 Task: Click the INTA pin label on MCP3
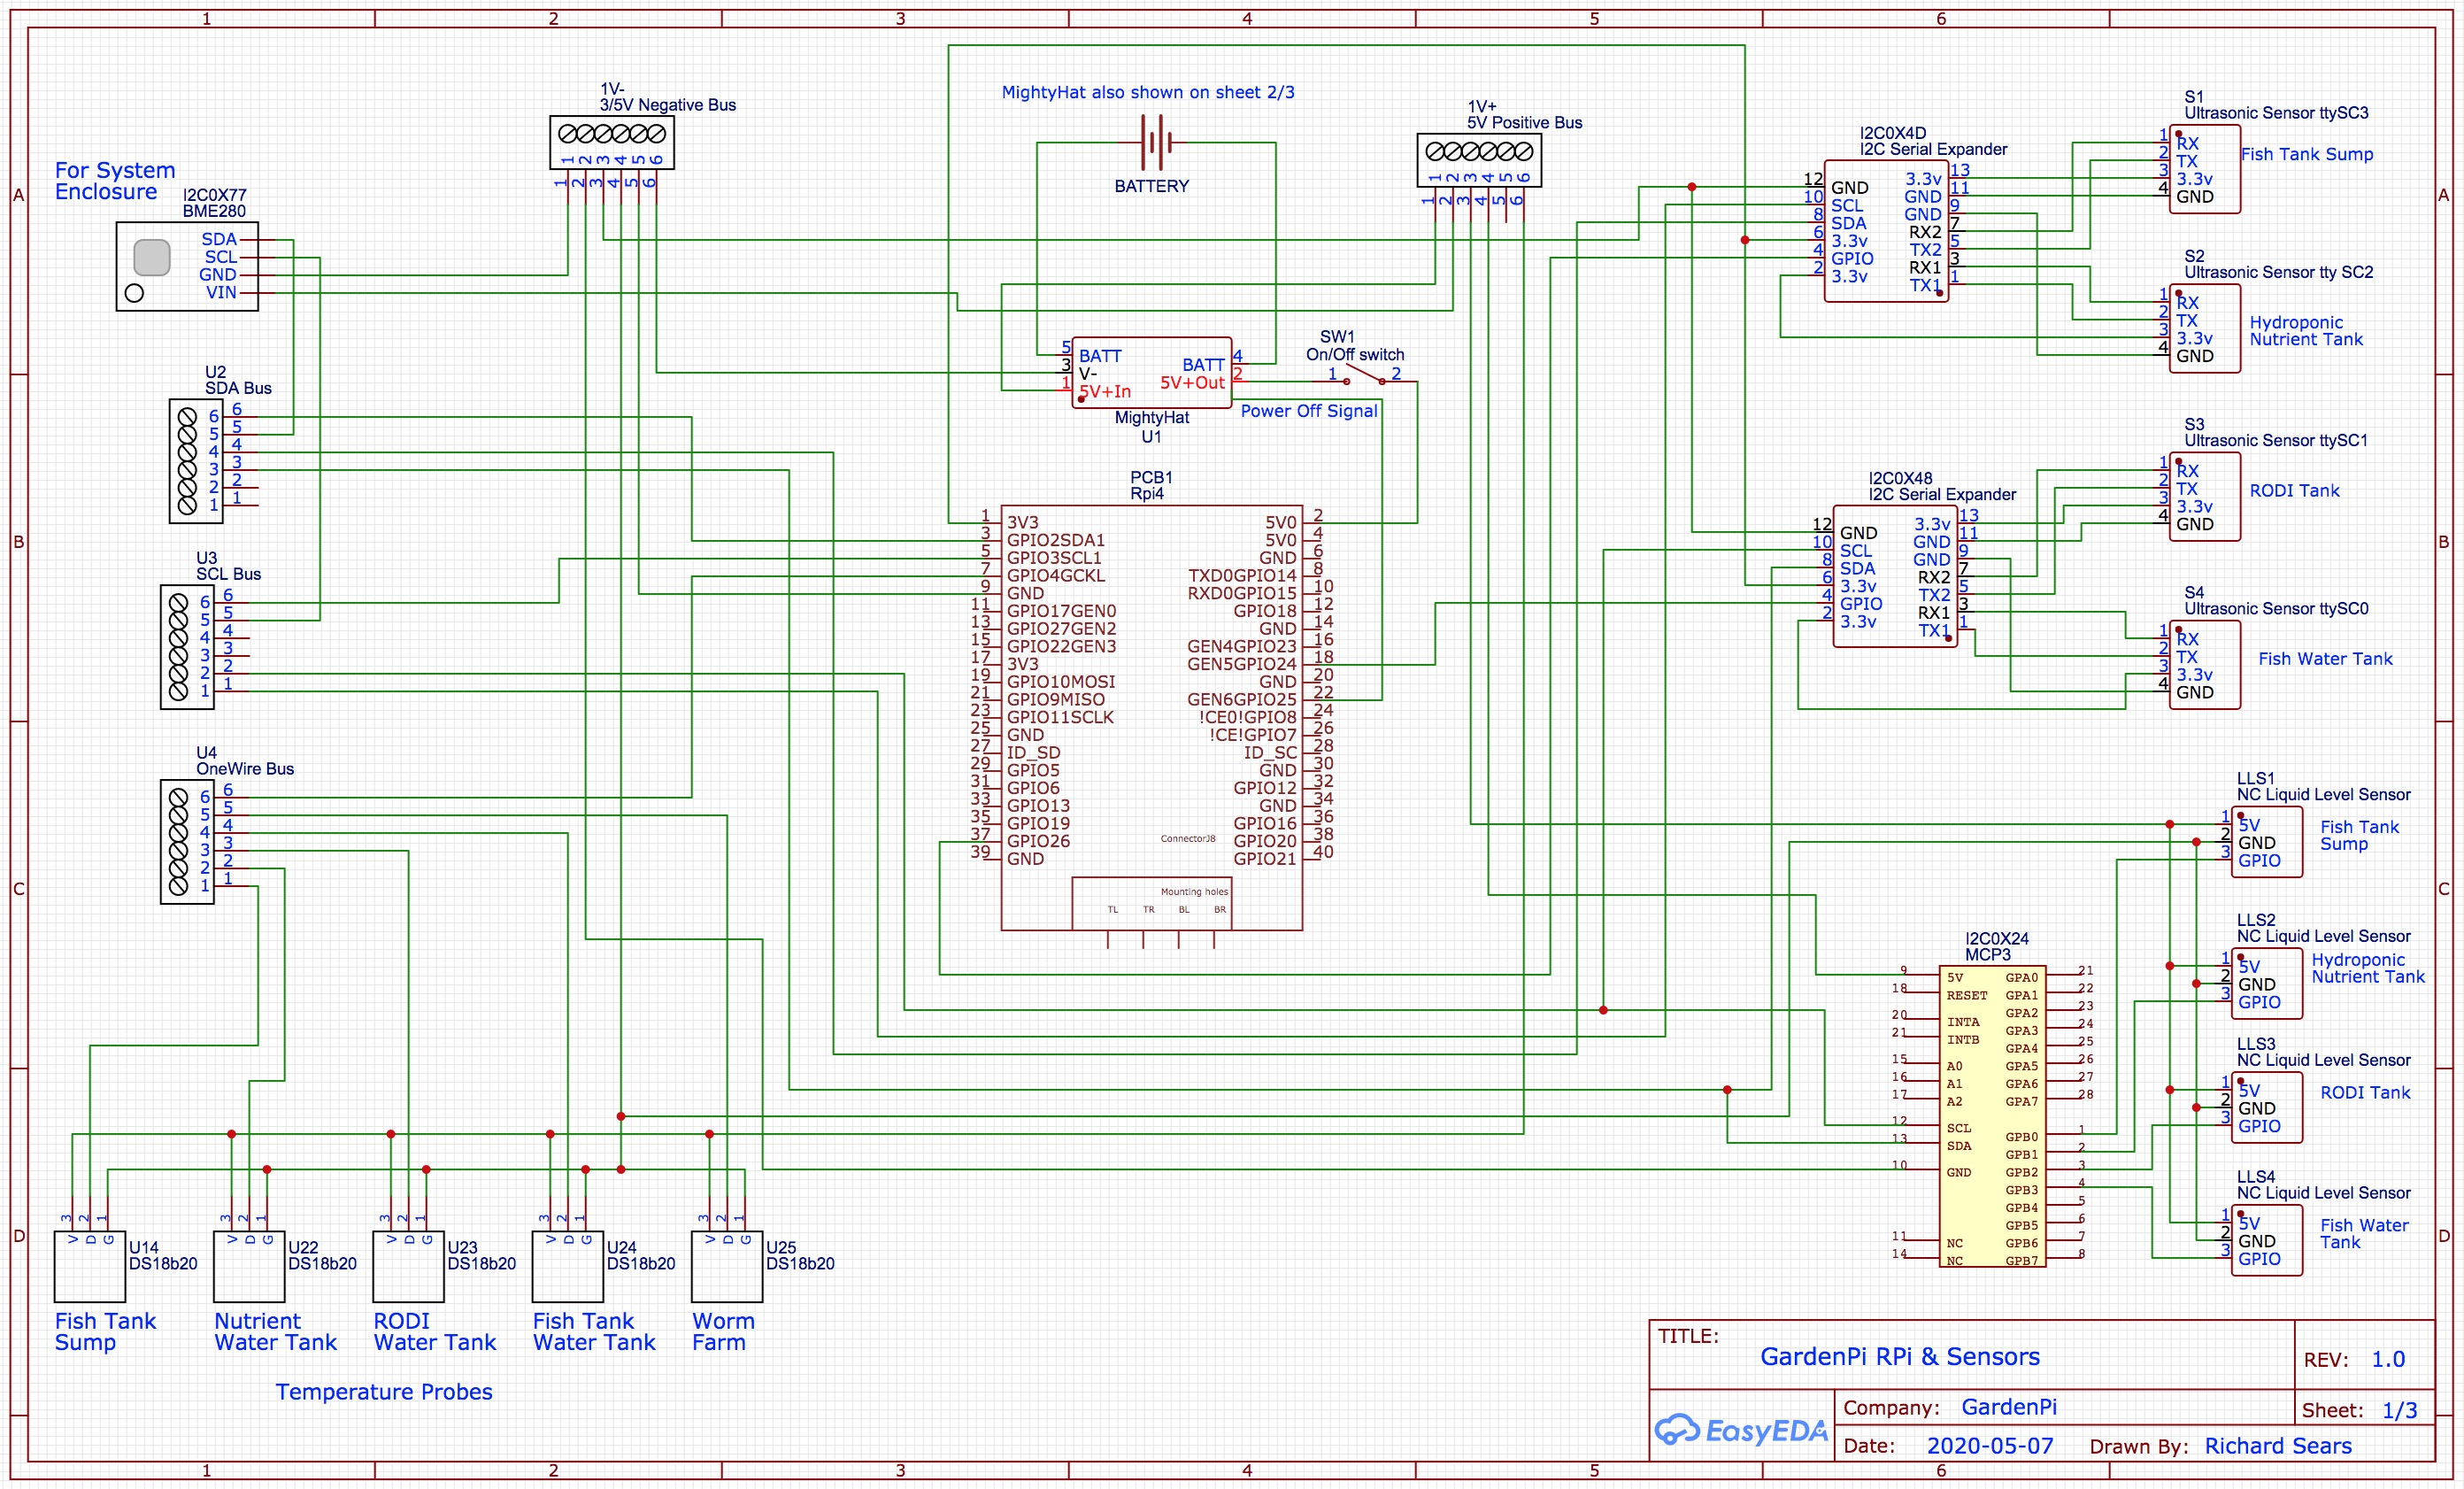pyautogui.click(x=1962, y=1022)
